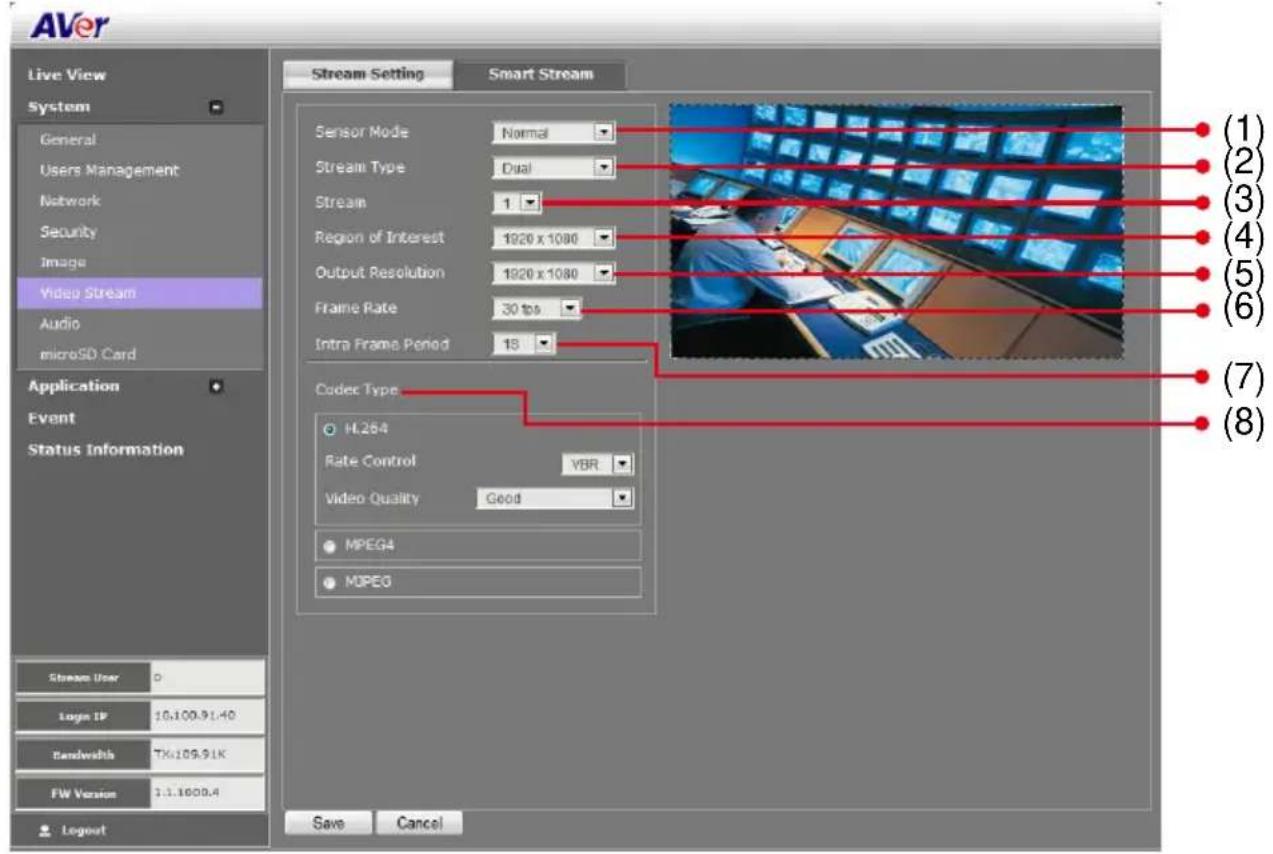Image resolution: width=1273 pixels, height=854 pixels.
Task: Open Stream number dropdown
Action: point(517,203)
